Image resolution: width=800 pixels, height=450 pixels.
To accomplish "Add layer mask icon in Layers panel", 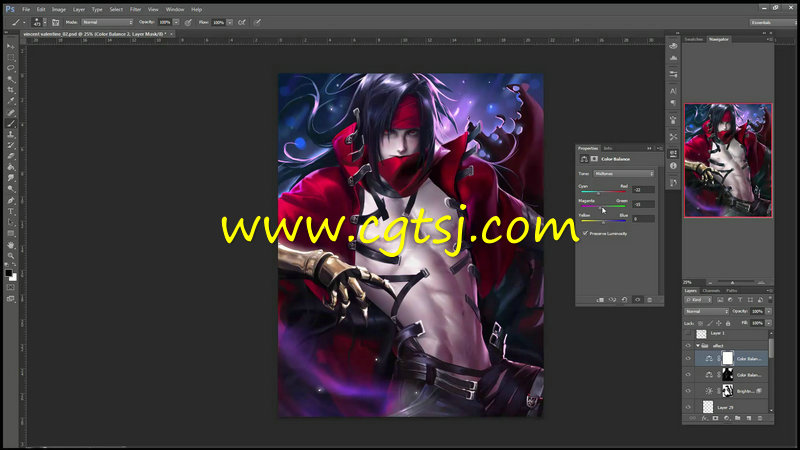I will click(715, 418).
